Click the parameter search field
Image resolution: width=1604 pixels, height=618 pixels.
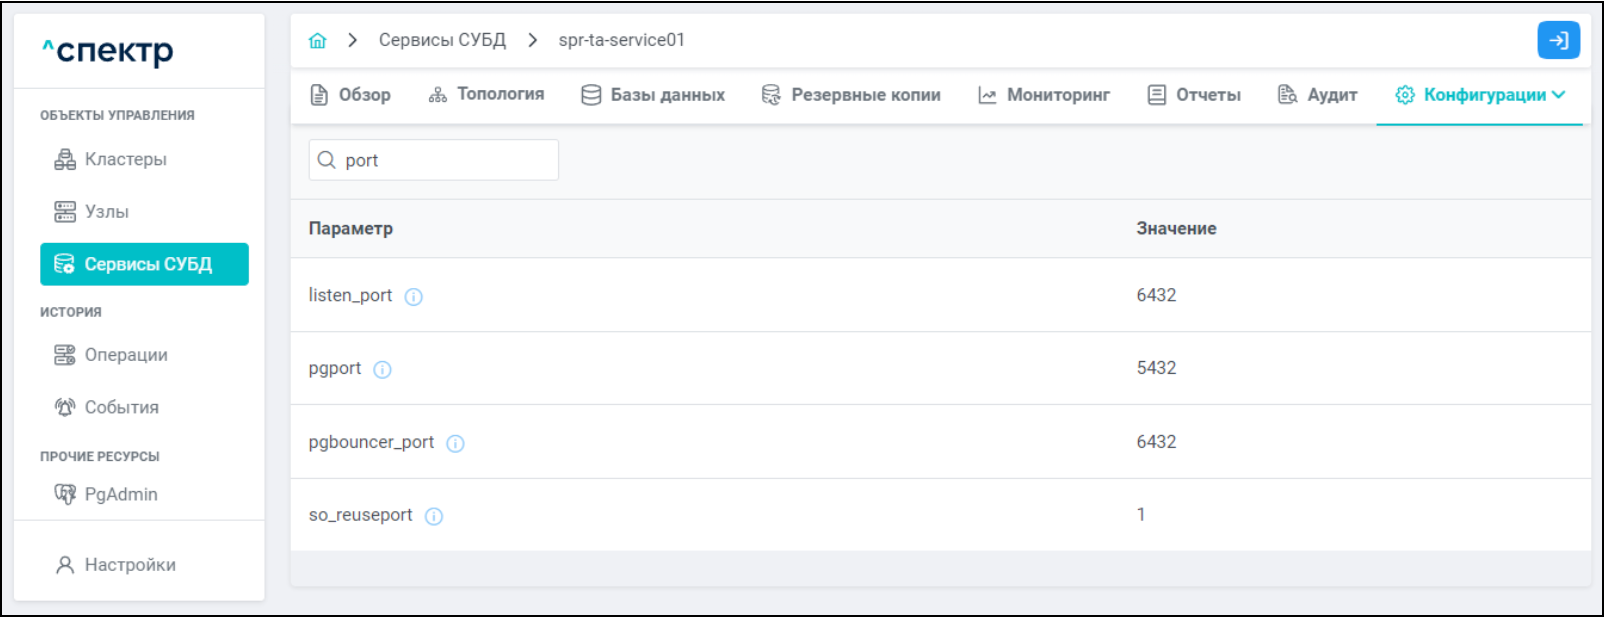[445, 160]
